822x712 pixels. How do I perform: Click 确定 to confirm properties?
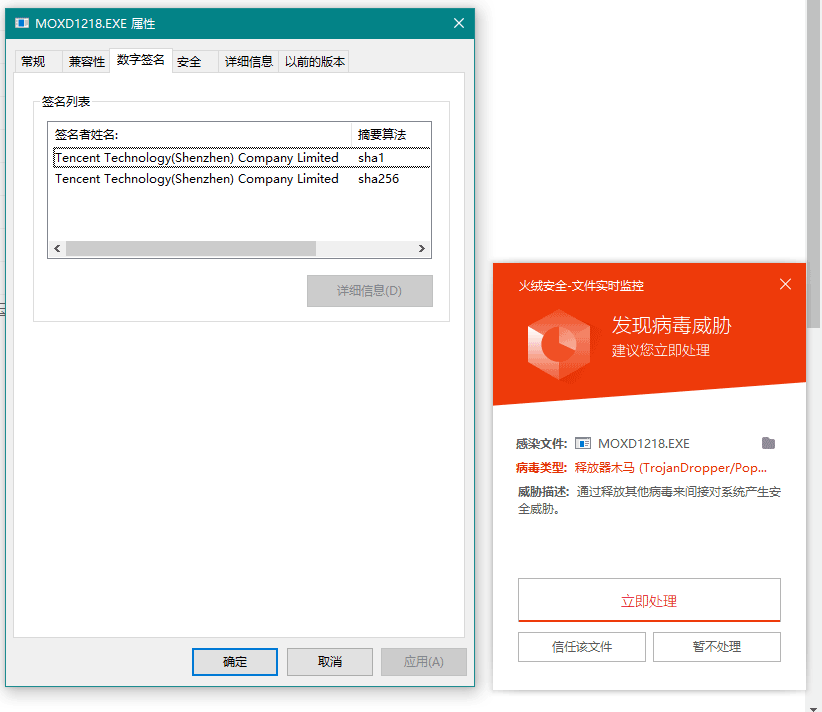point(234,661)
